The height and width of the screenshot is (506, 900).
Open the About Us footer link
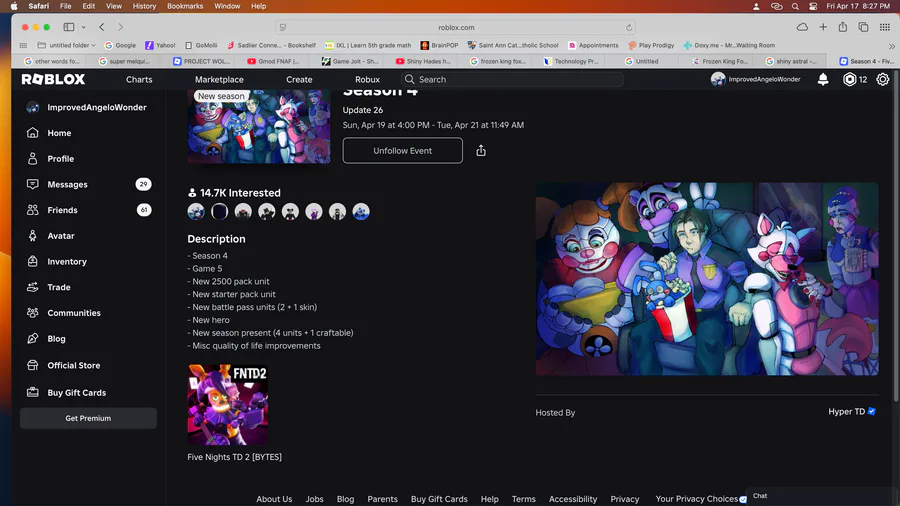pos(274,499)
